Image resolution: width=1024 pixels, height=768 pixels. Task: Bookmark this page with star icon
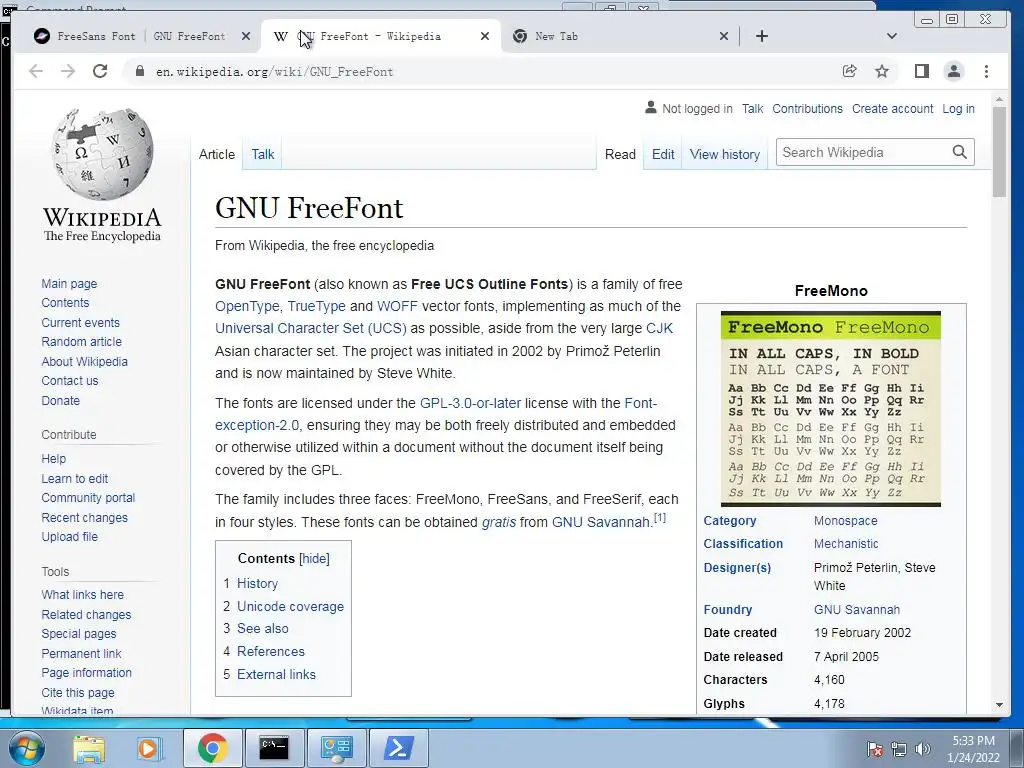tap(882, 71)
